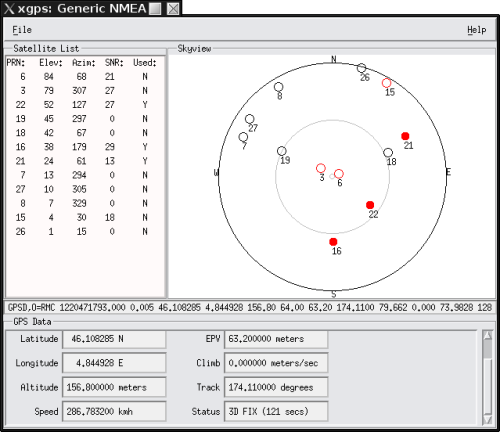The image size is (500, 432).
Task: Click satellite 26 marker in skyview
Action: tap(361, 68)
